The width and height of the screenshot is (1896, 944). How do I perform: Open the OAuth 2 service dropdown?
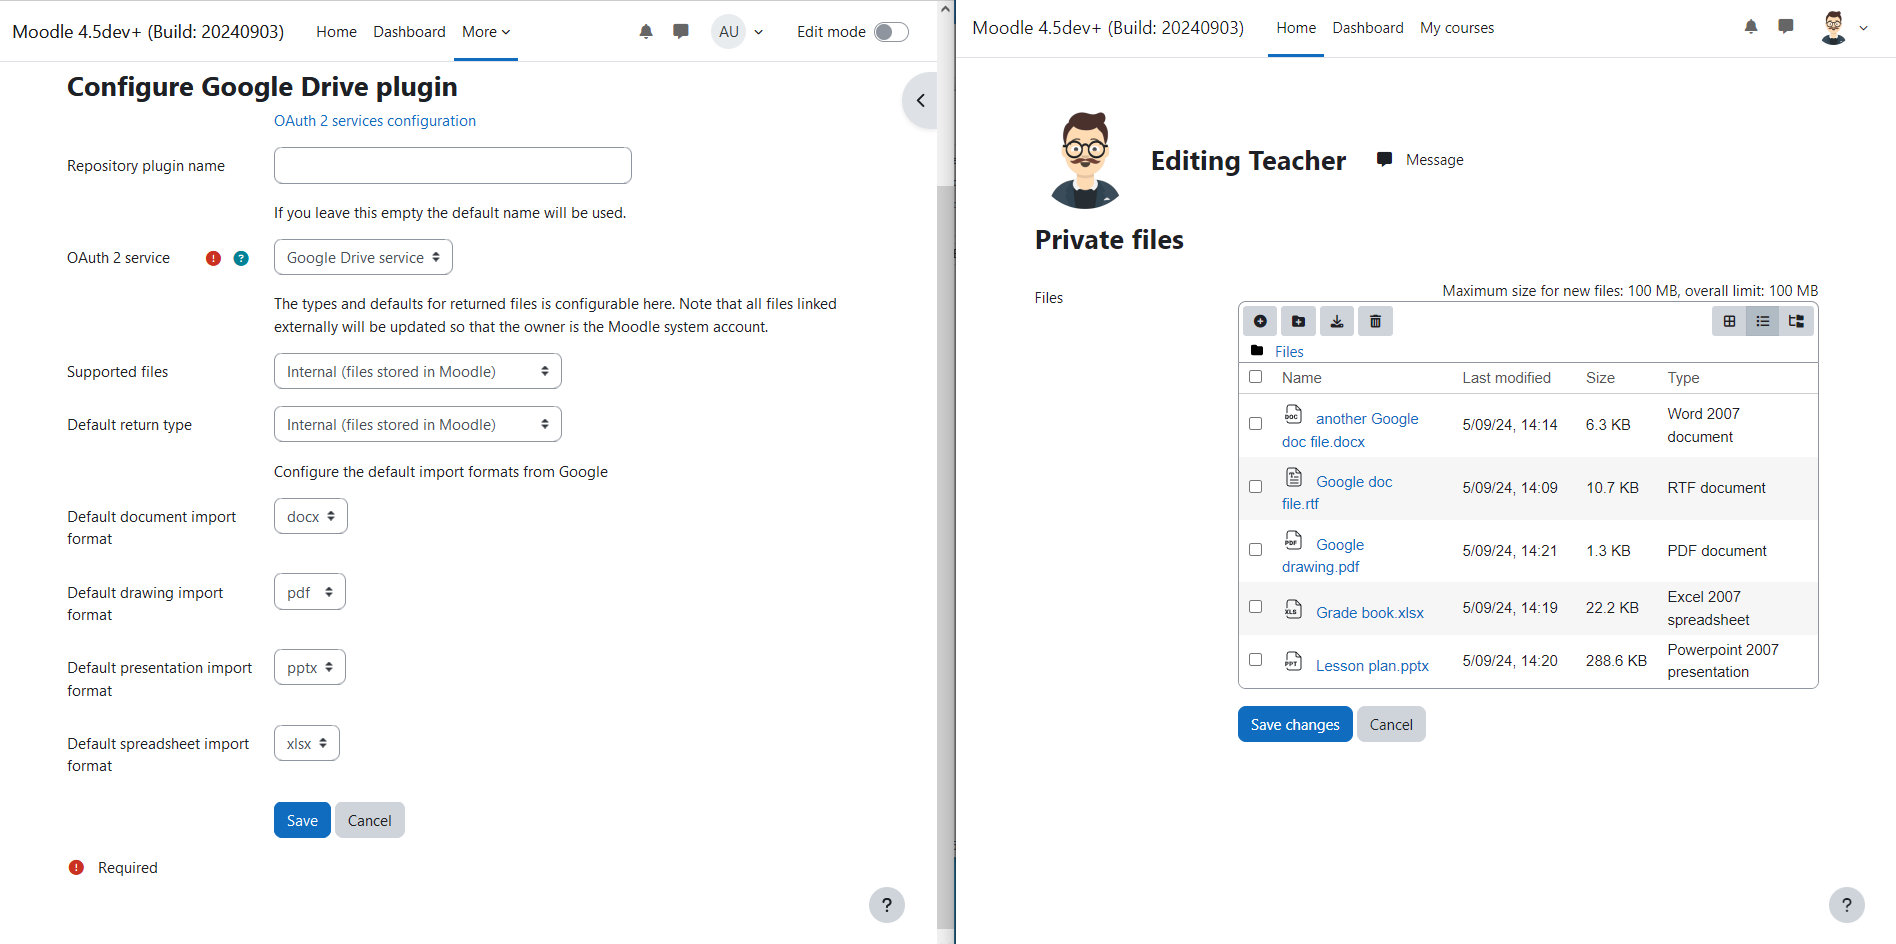click(363, 257)
